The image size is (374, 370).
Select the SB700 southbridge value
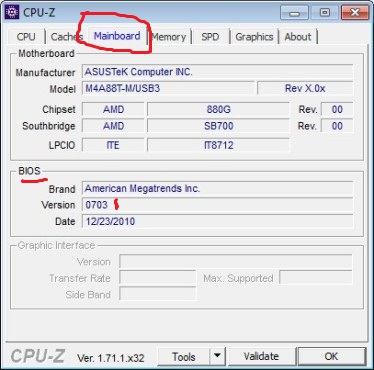coord(218,126)
